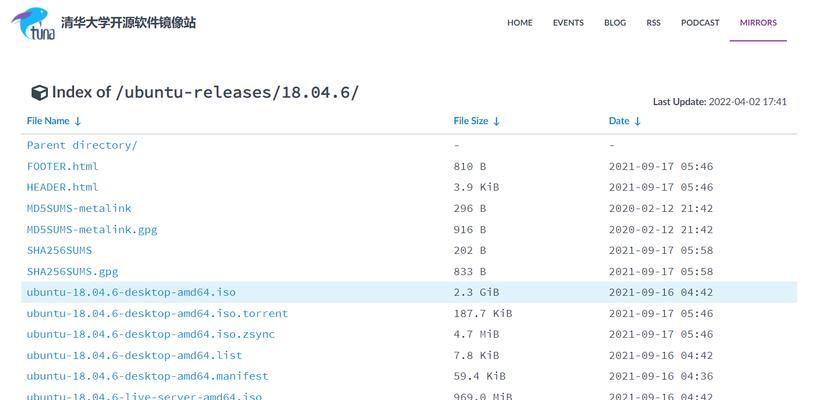Image resolution: width=831 pixels, height=400 pixels.
Task: Click the date in the SHA256SUMS.gpg row
Action: [x=661, y=271]
